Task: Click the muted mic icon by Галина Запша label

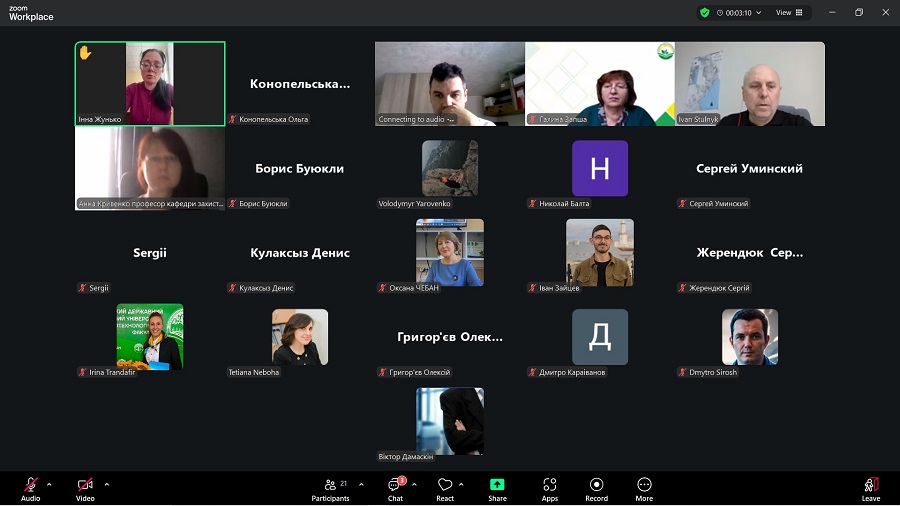Action: click(533, 119)
